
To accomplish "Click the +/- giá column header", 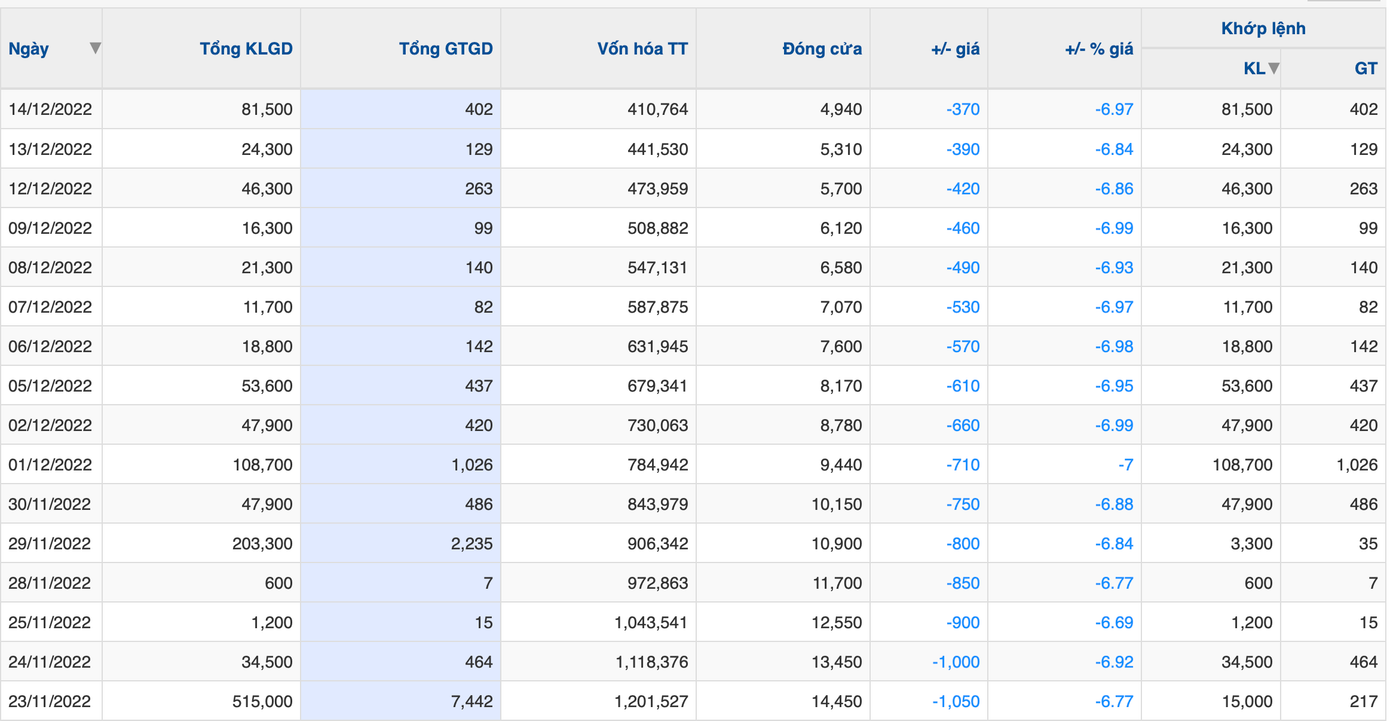I will [955, 48].
